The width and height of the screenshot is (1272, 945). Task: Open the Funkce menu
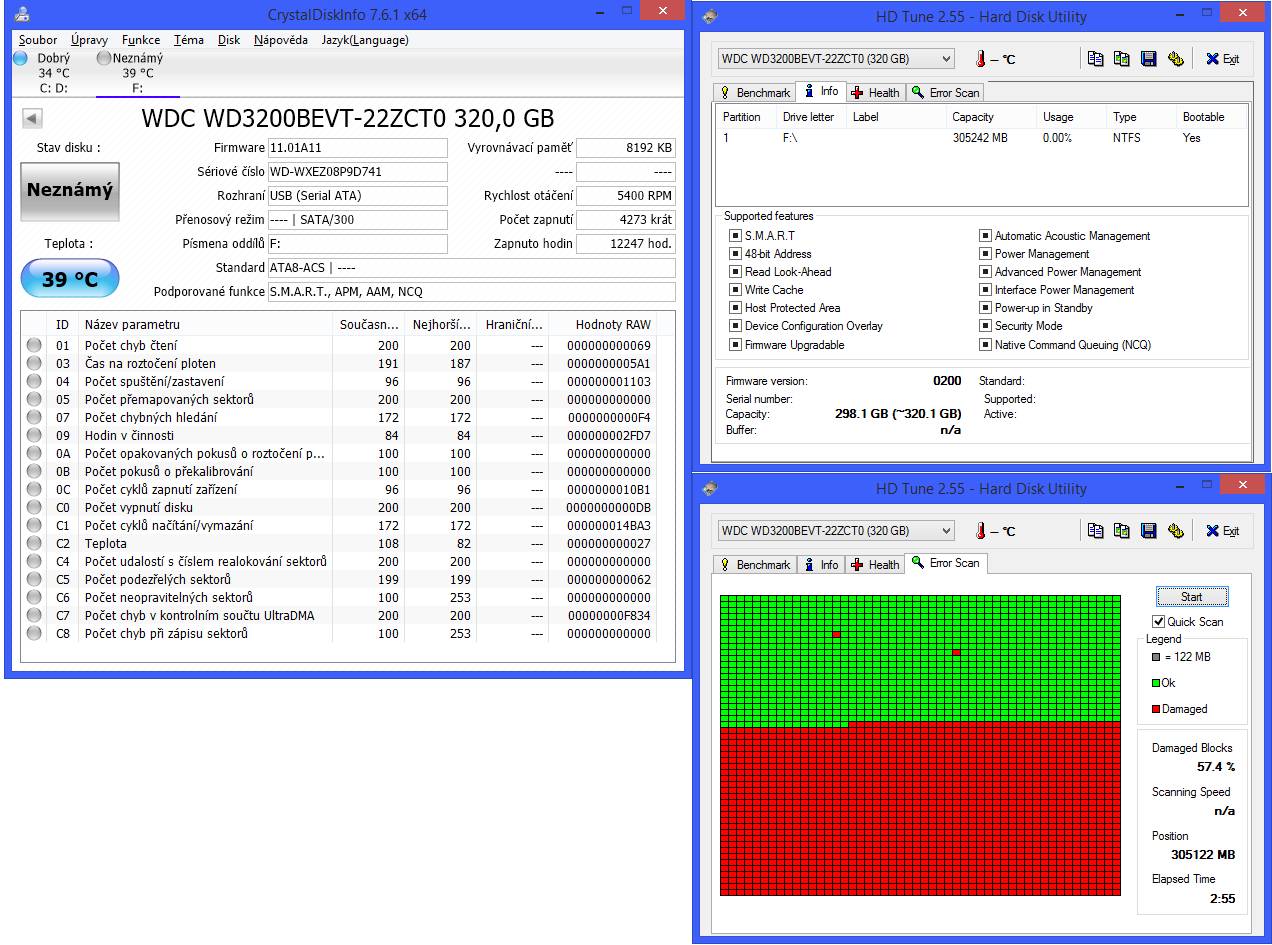click(x=141, y=40)
